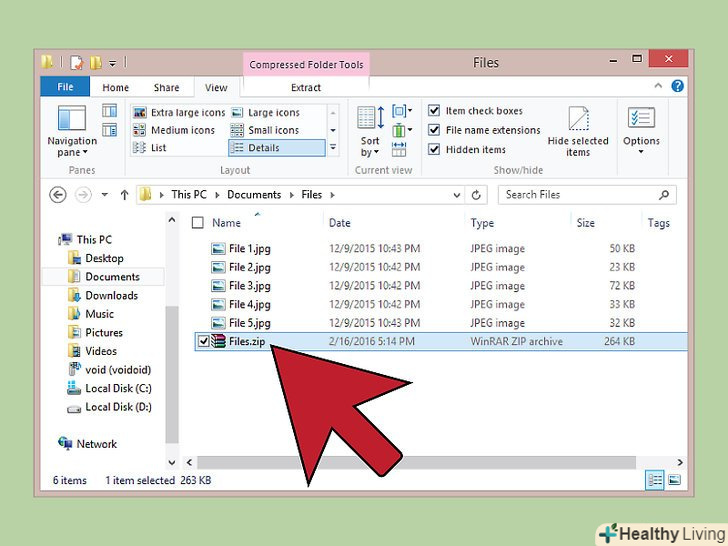The height and width of the screenshot is (546, 728).
Task: Click the Help question mark icon
Action: tap(677, 86)
